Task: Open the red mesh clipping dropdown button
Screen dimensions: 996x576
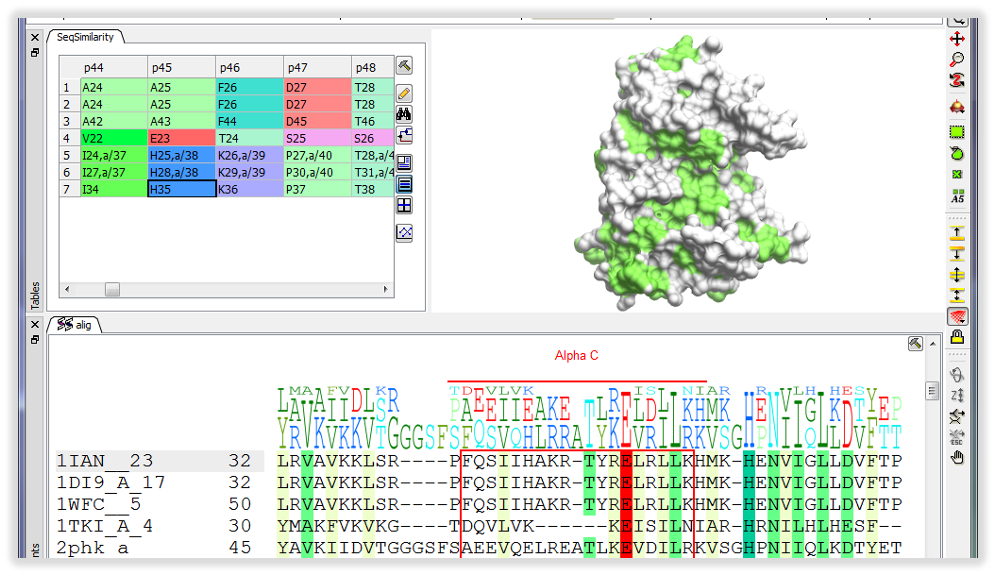Action: 957,316
